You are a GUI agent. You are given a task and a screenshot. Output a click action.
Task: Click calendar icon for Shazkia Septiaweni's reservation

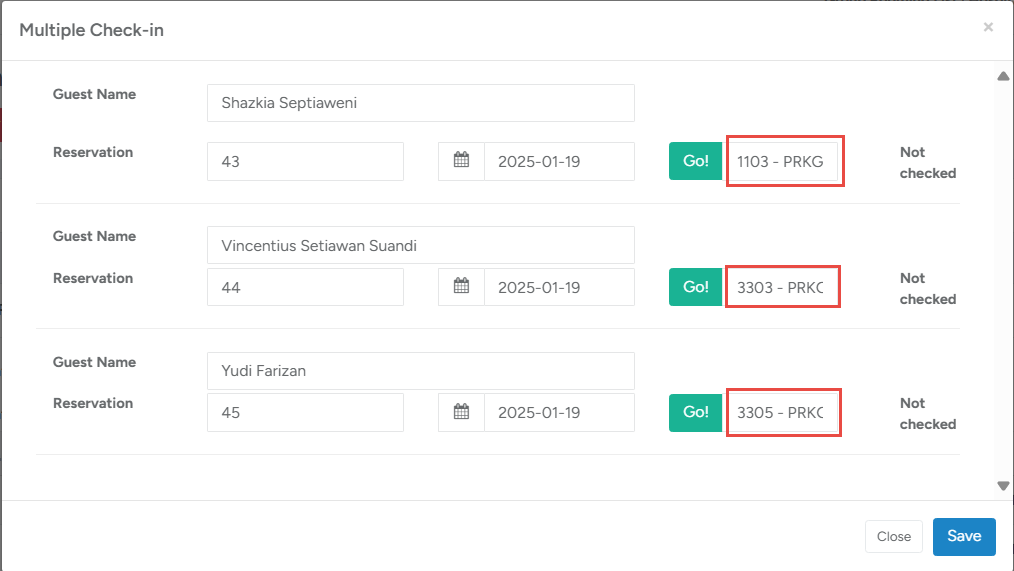pos(461,161)
